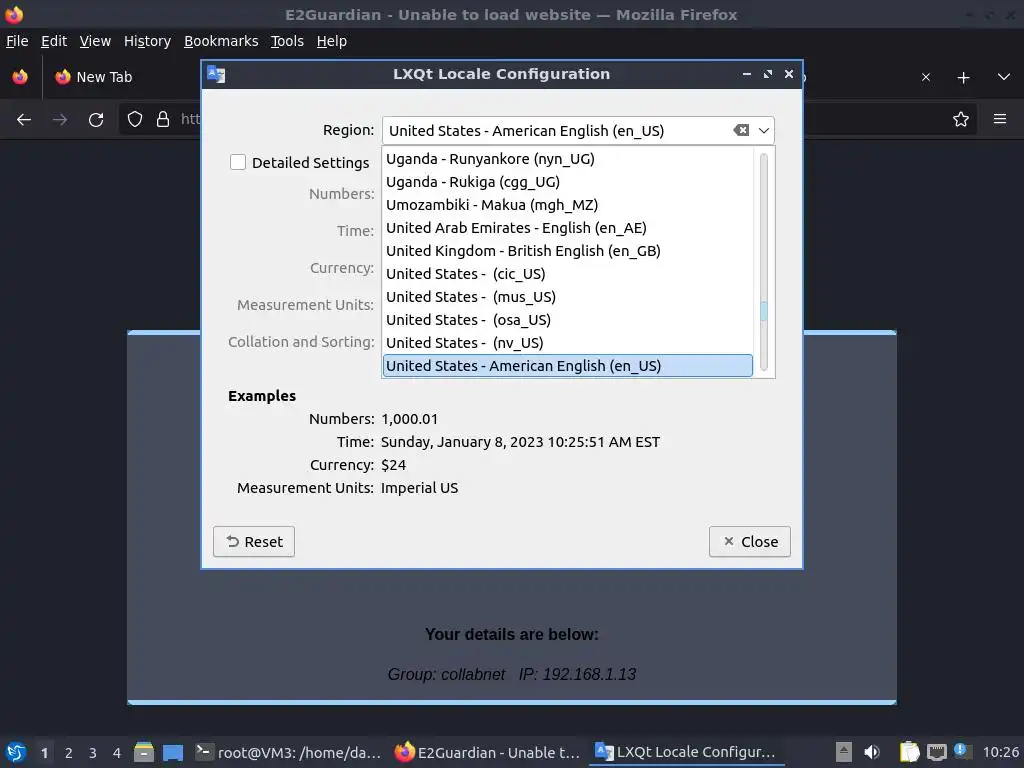
Task: Go back with Firefox back arrow
Action: pyautogui.click(x=24, y=120)
